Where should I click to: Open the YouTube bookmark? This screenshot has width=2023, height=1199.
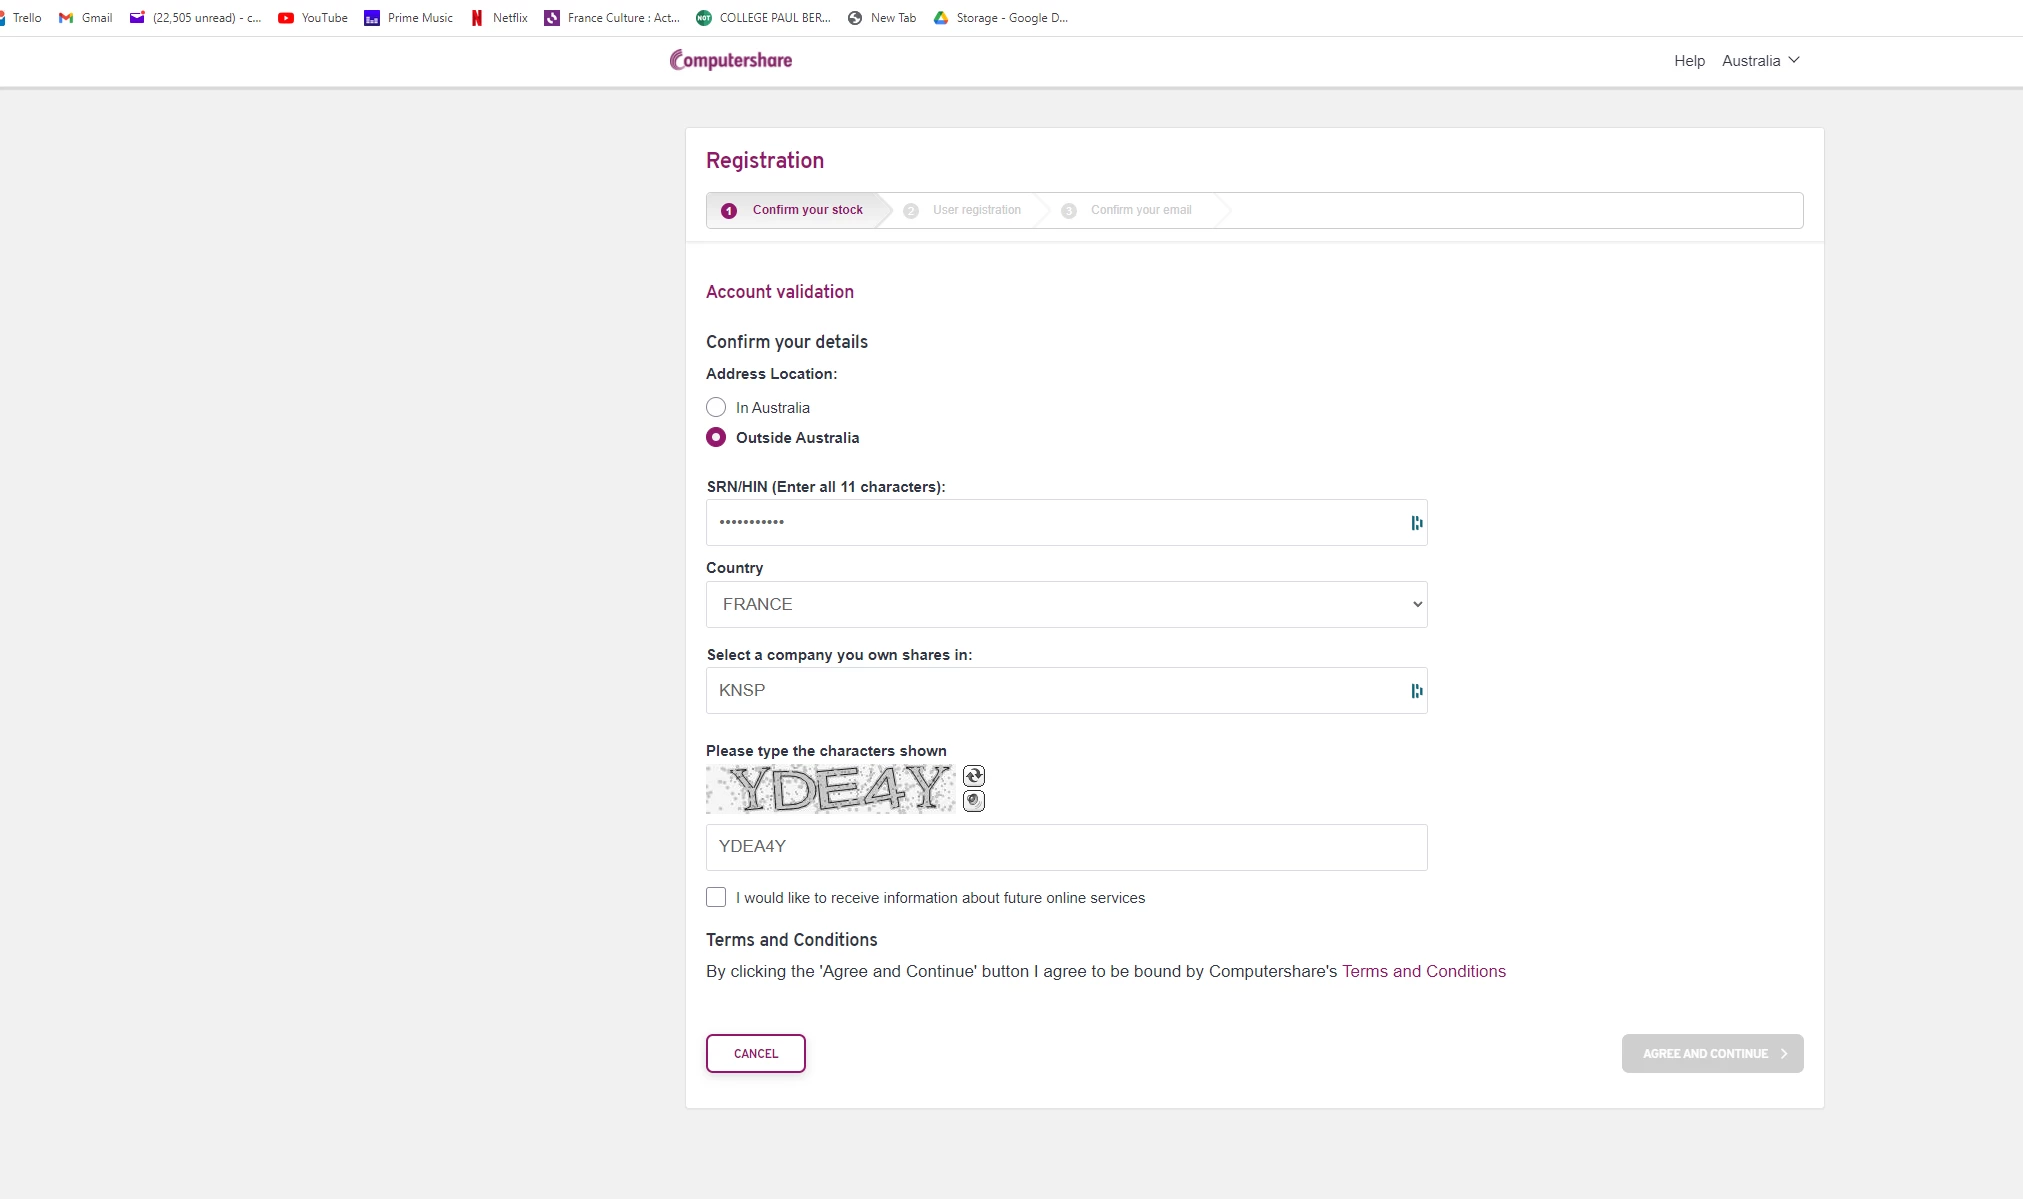pyautogui.click(x=313, y=18)
